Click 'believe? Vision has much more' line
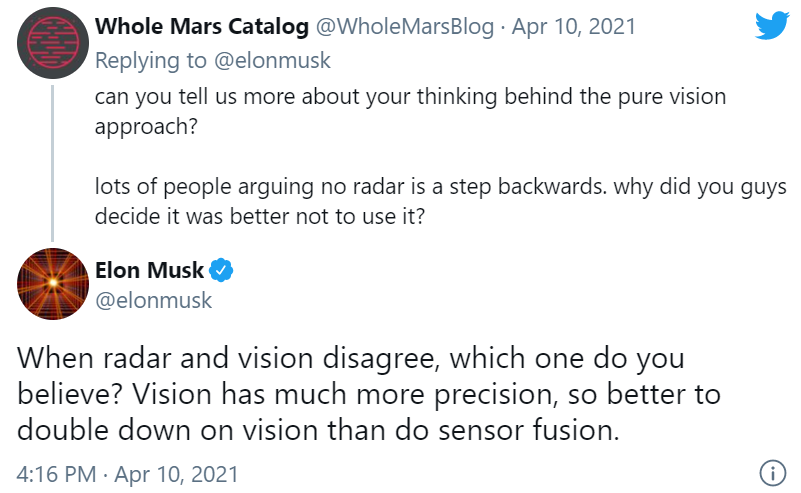This screenshot has height=493, width=801. (x=369, y=394)
